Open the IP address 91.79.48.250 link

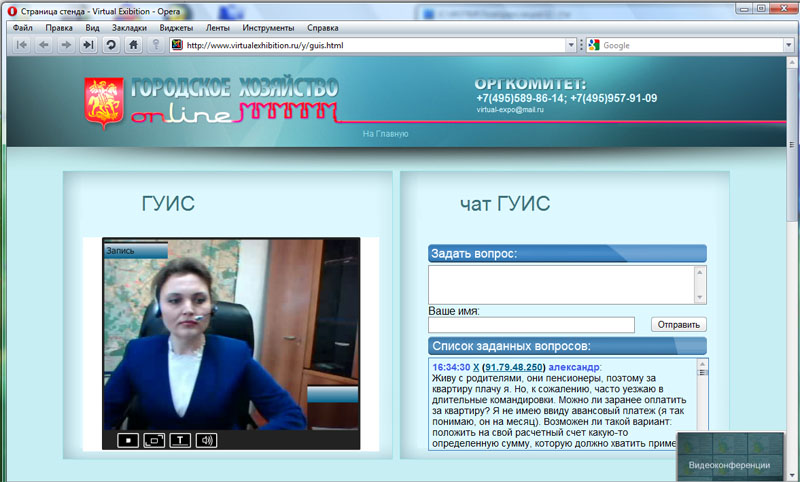[514, 367]
